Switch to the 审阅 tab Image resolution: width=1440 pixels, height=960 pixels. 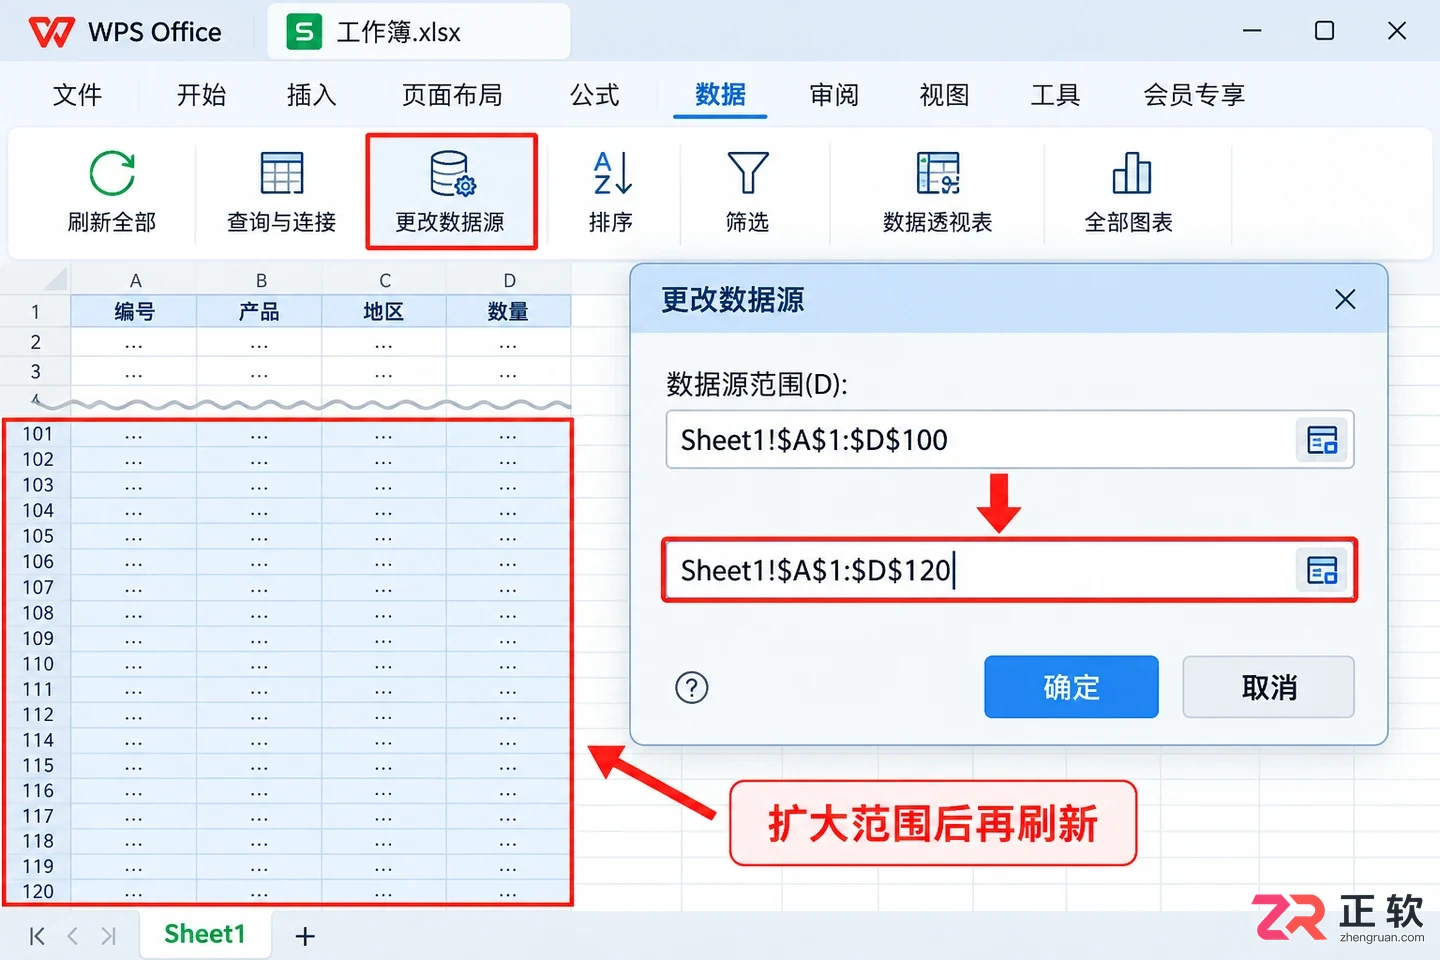coord(834,95)
